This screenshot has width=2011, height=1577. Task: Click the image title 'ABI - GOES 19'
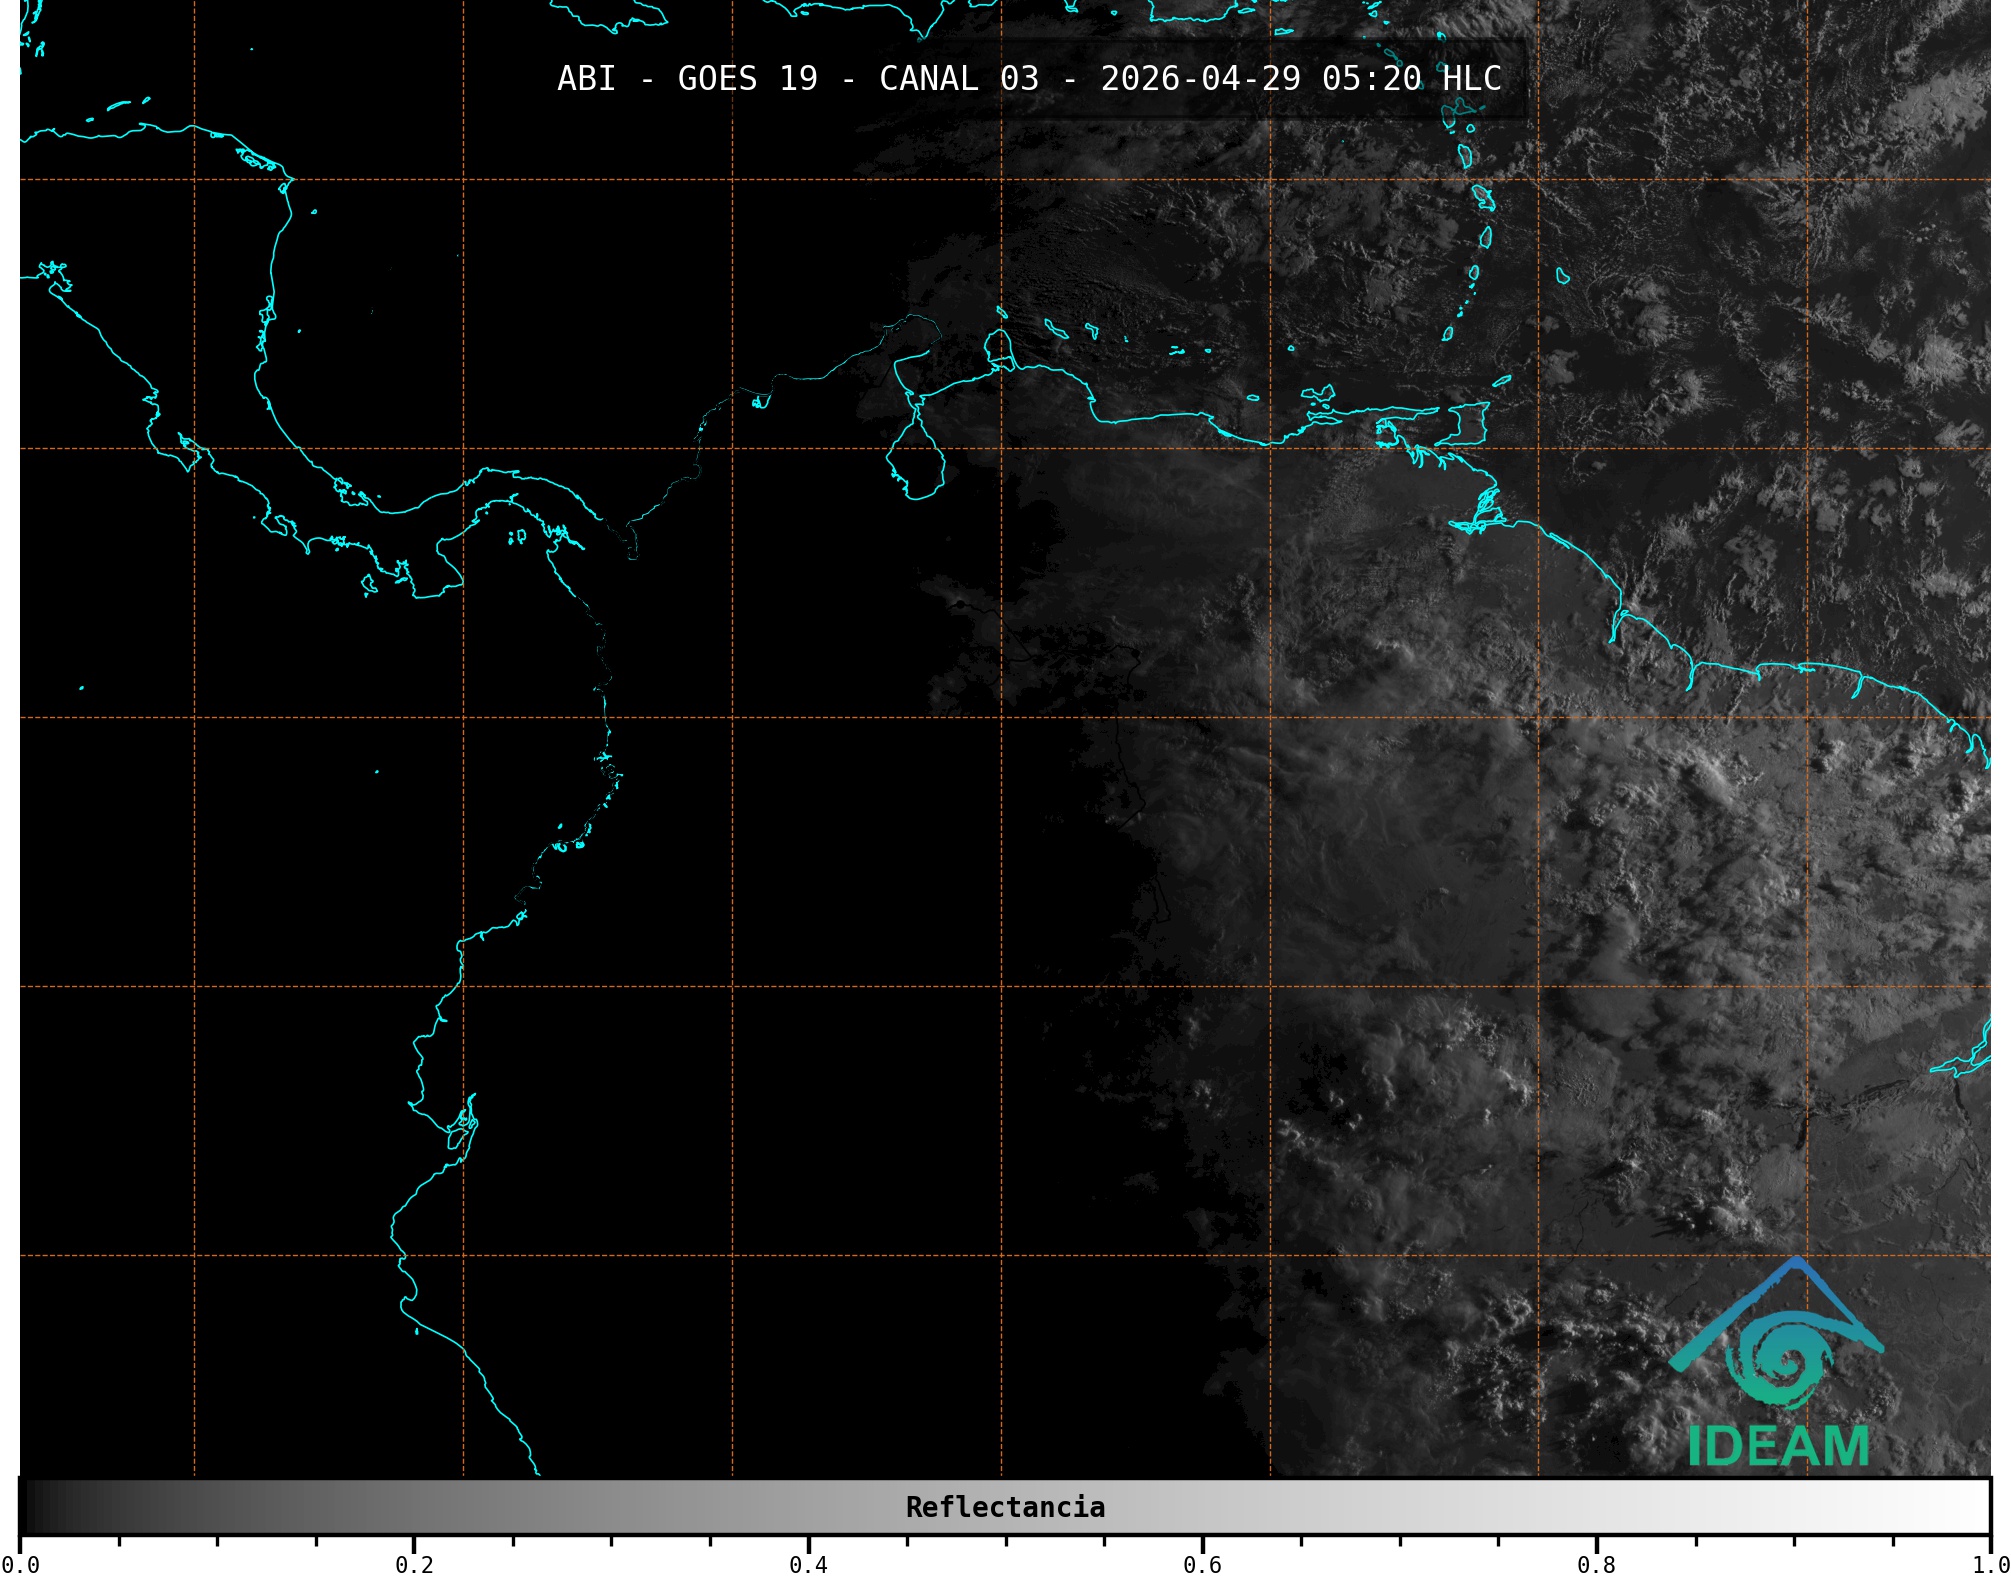tap(686, 79)
